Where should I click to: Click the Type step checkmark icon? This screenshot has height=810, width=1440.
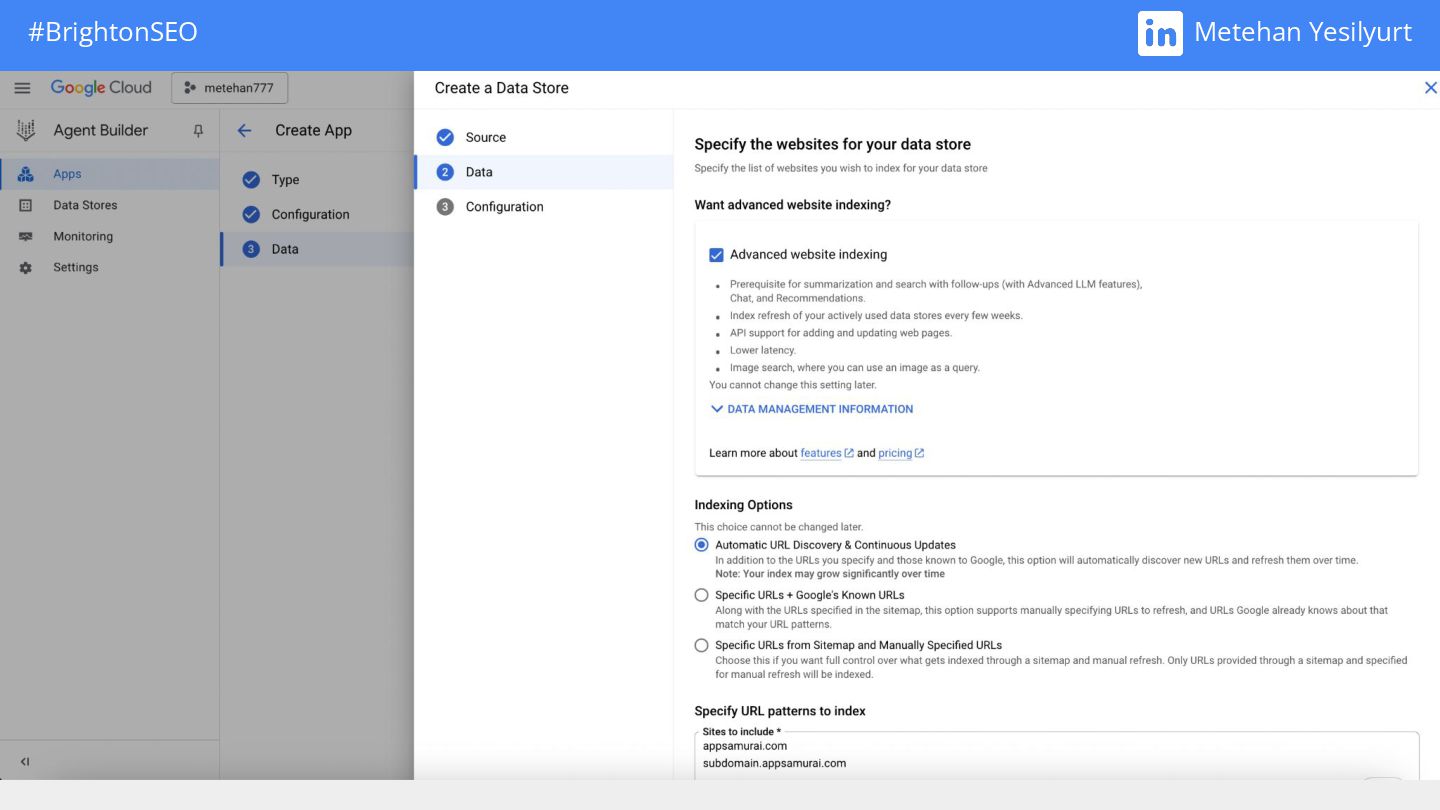(251, 180)
